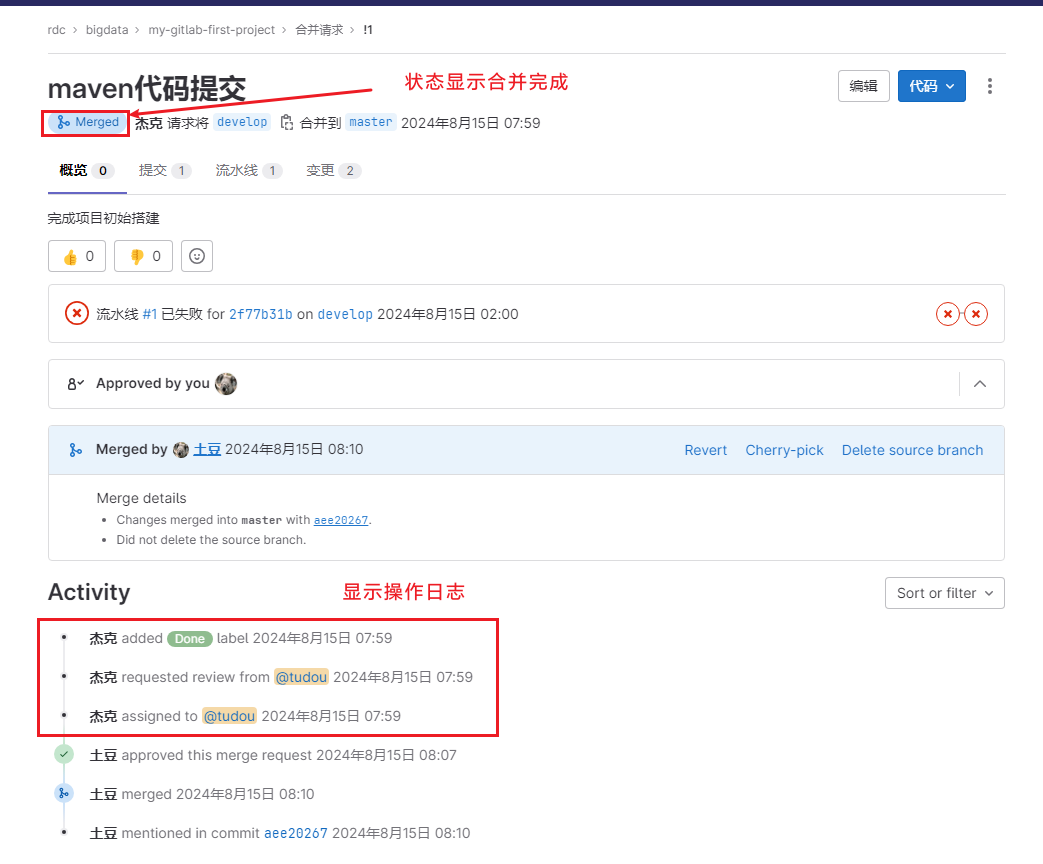The image size is (1043, 864).
Task: Open the Sort or filter dropdown
Action: tap(945, 593)
